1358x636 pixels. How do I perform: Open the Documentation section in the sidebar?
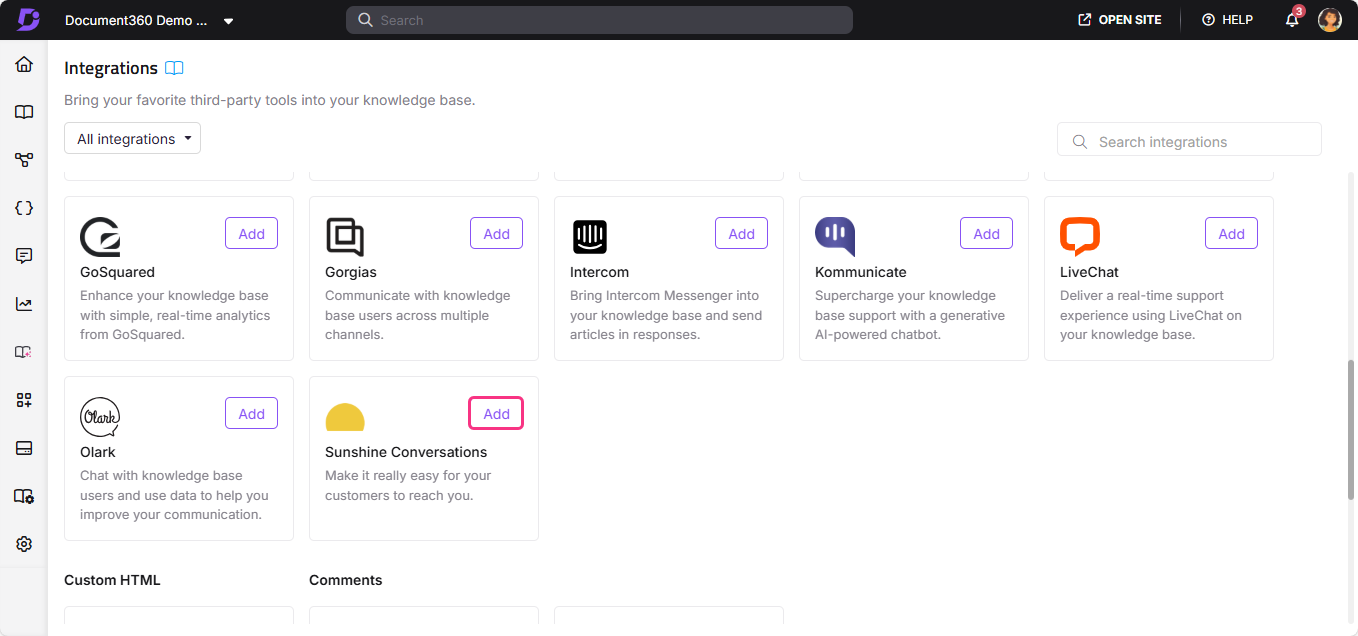click(23, 111)
